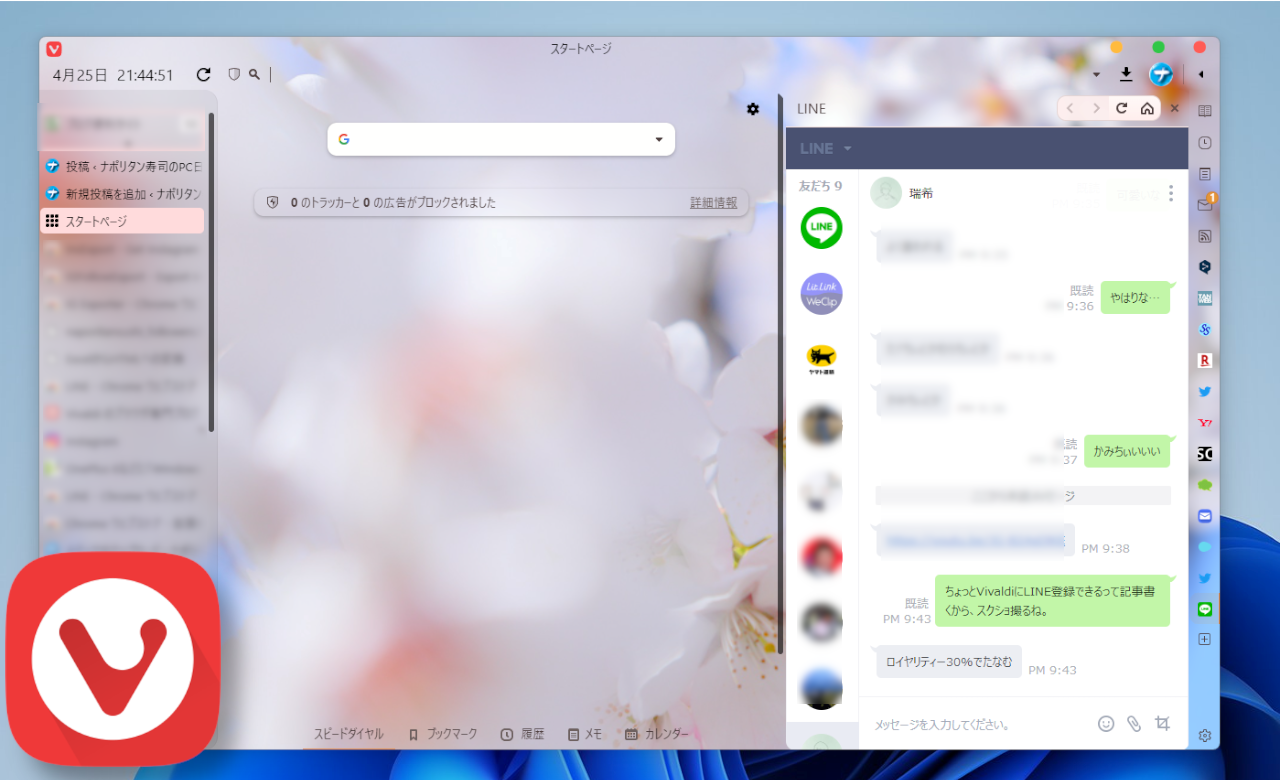Open the cyan bubble web panel
This screenshot has width=1280, height=780.
coord(1205,547)
